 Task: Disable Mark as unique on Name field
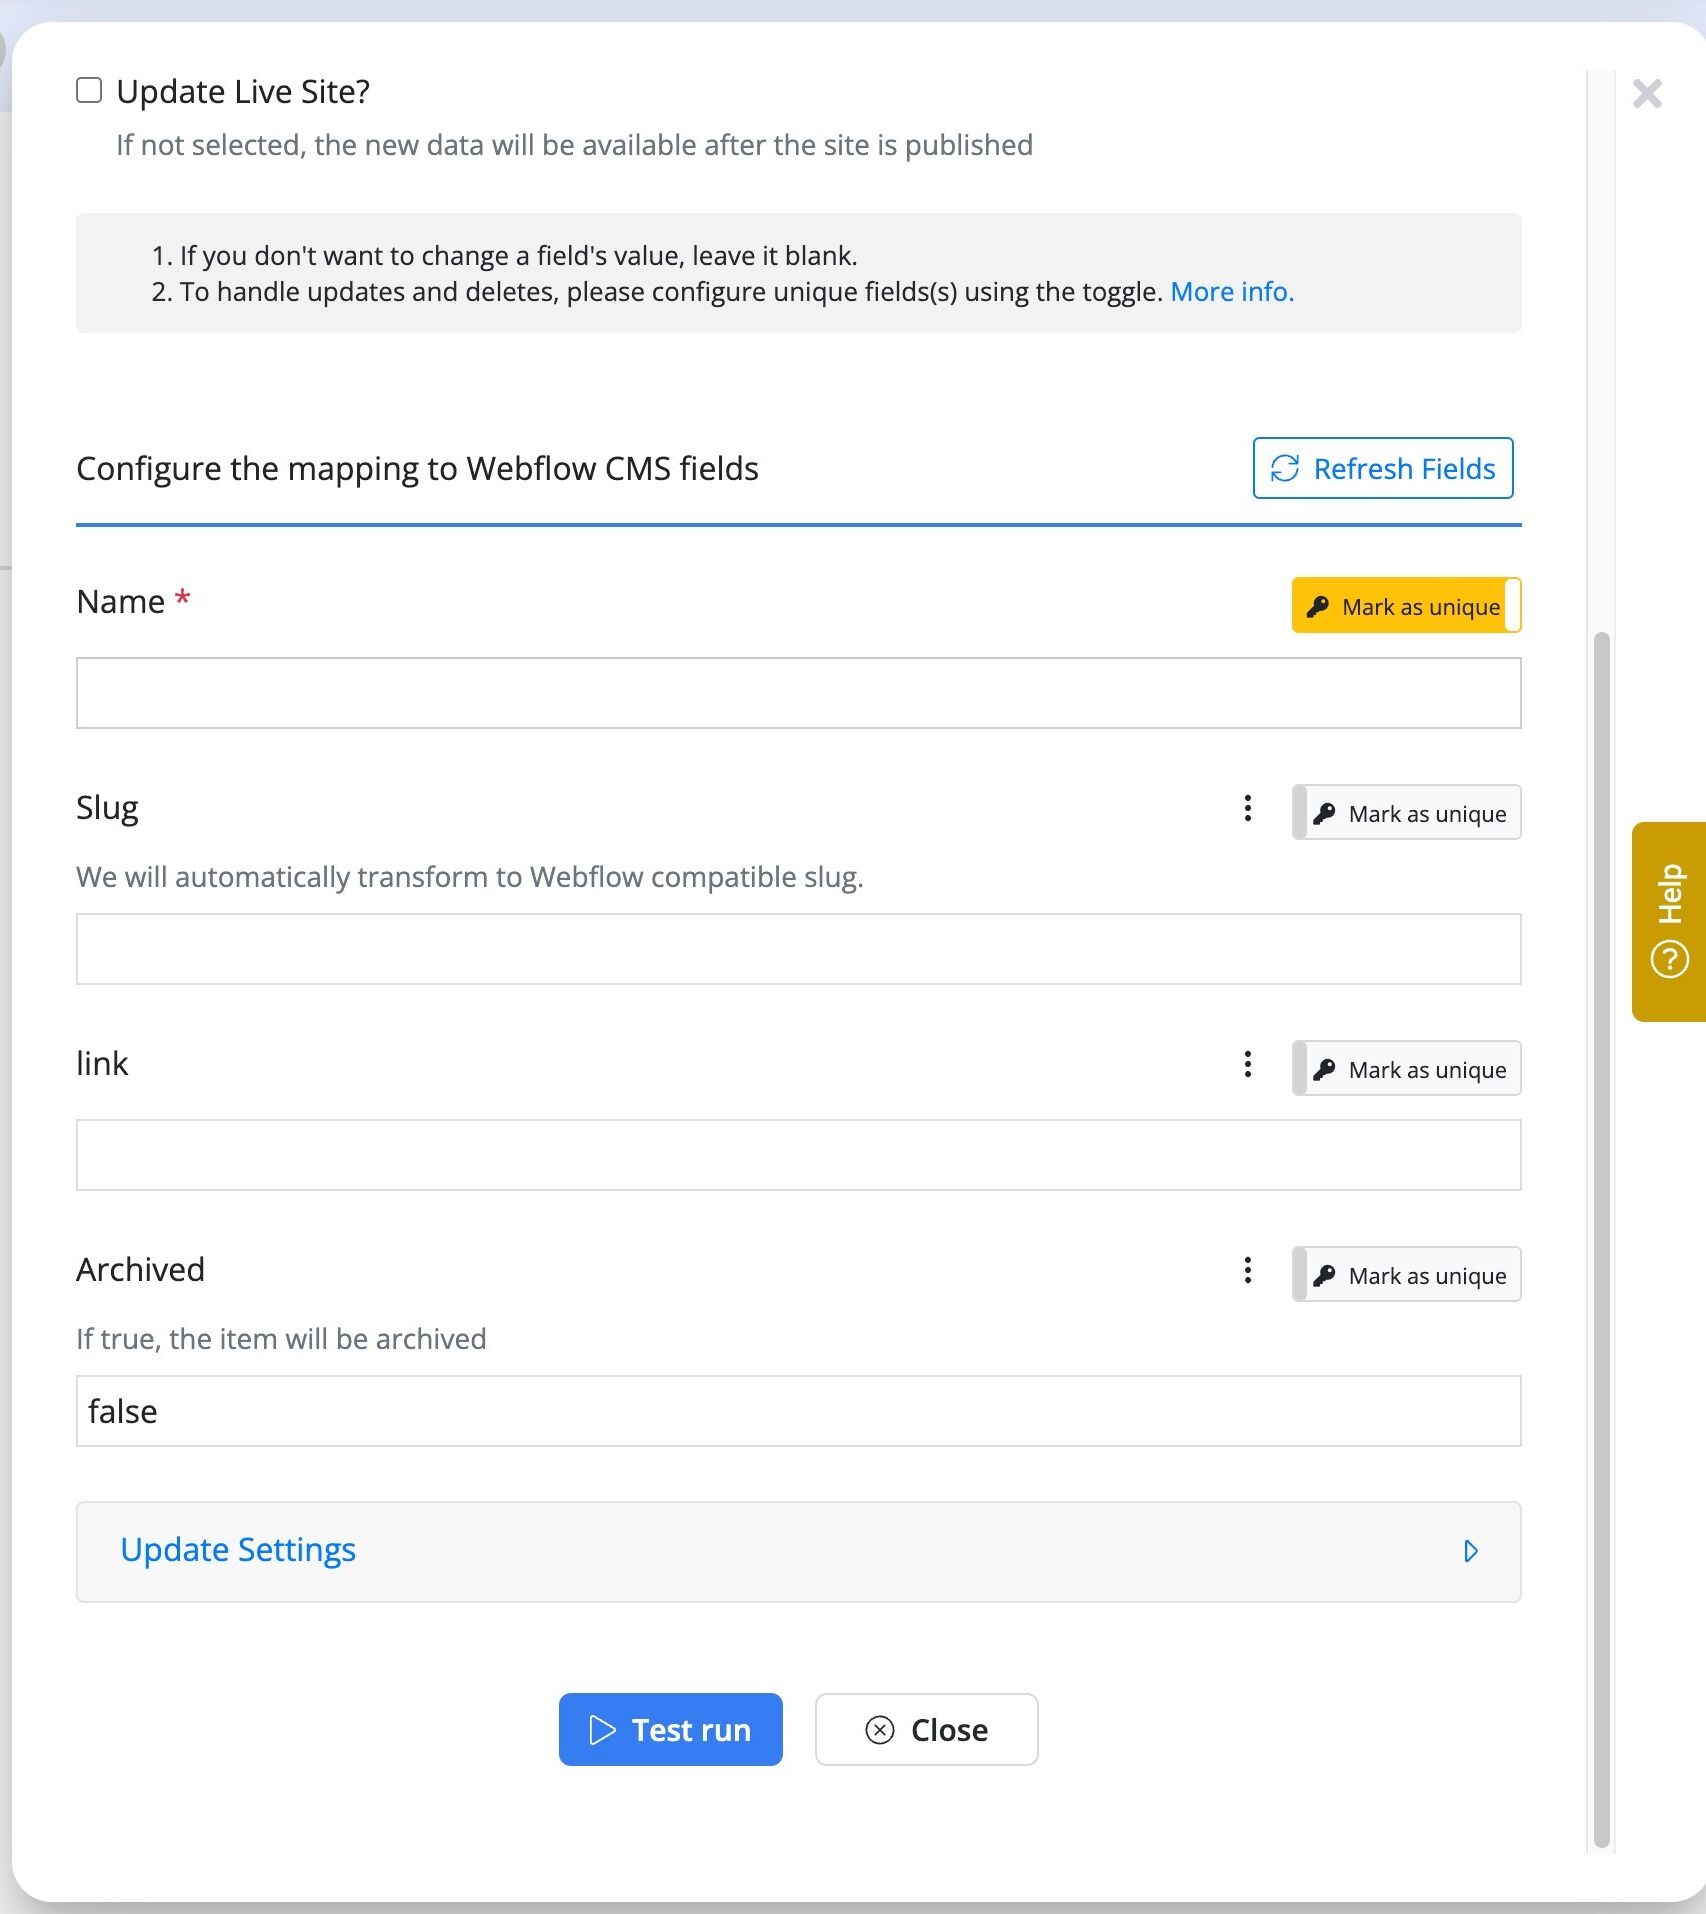point(1405,605)
